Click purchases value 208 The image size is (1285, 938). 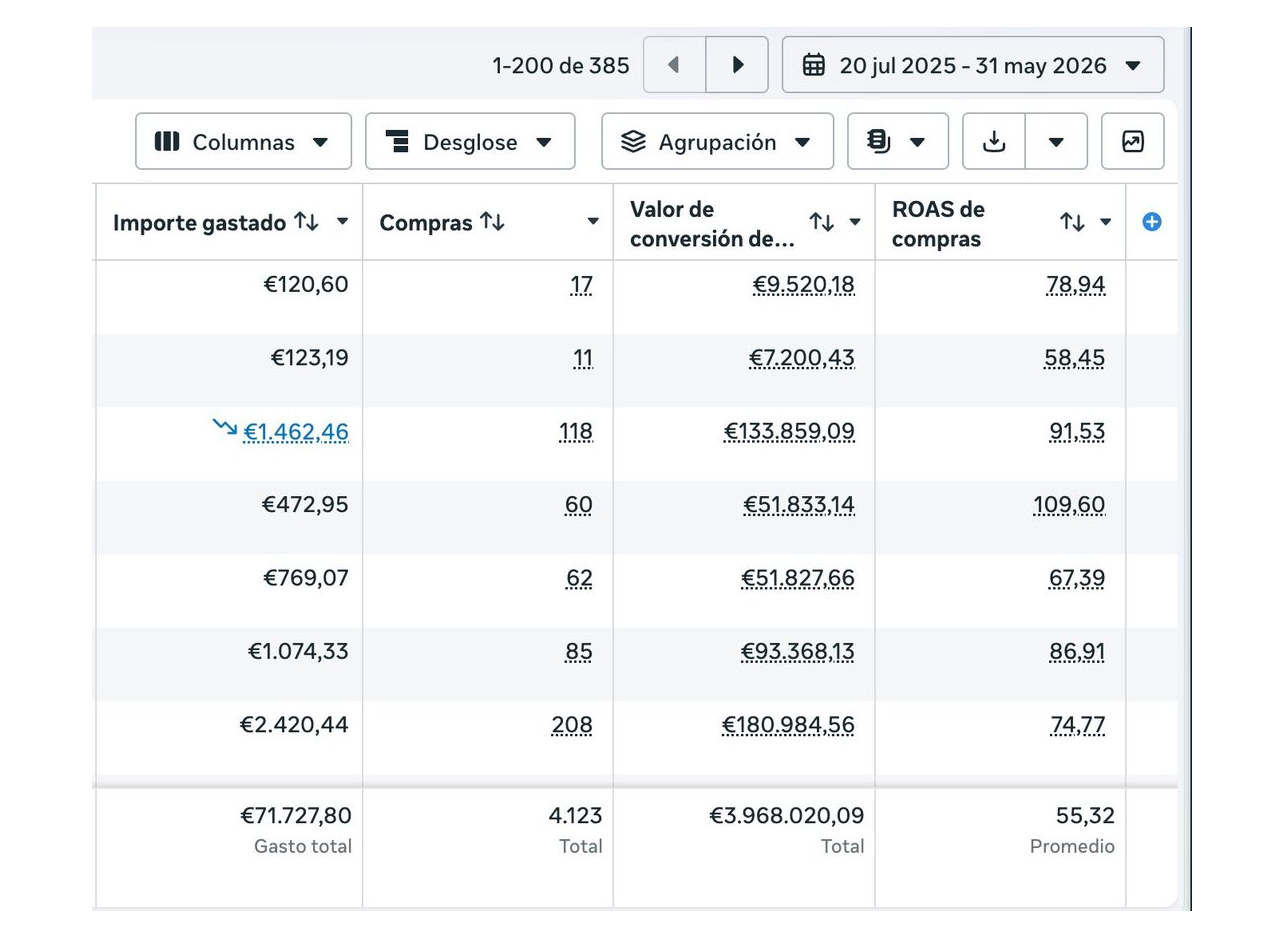[572, 725]
